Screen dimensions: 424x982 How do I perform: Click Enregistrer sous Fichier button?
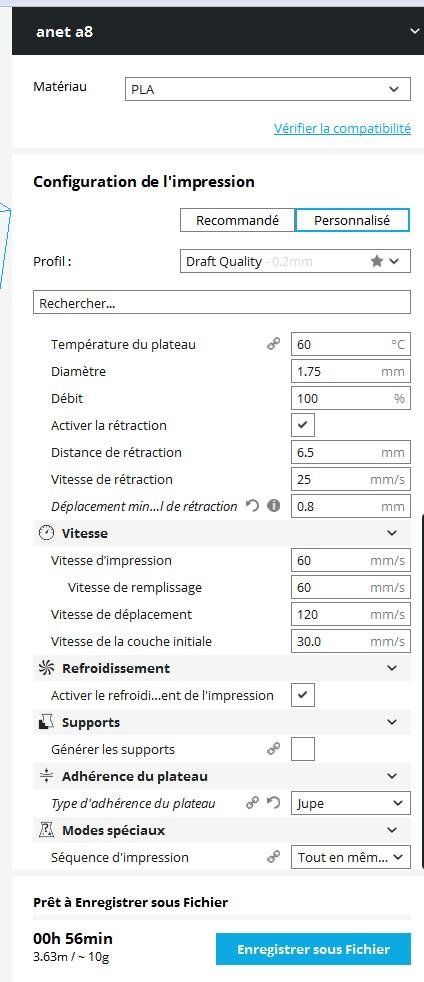(313, 949)
